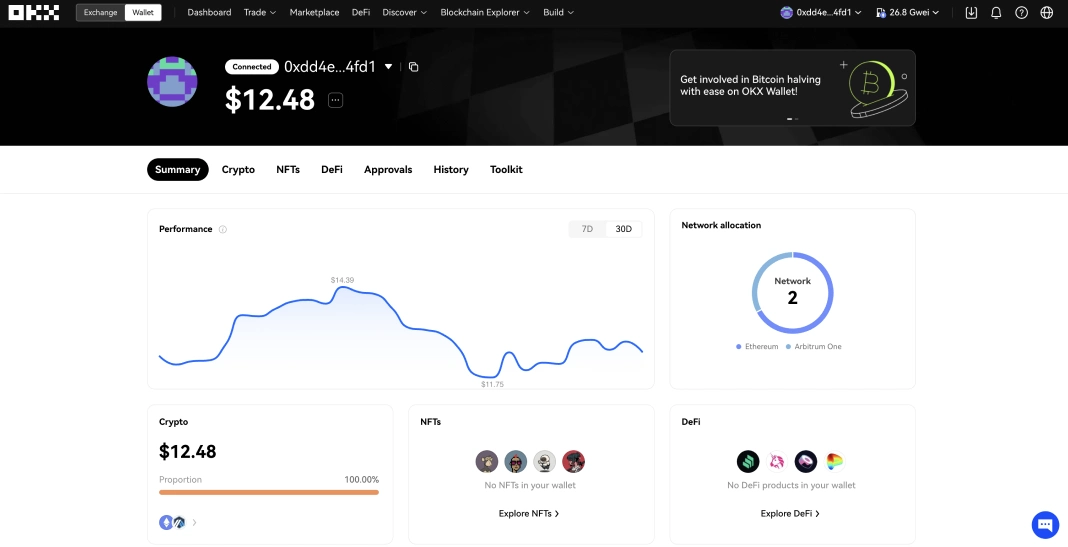Set performance range to 7D

[587, 229]
